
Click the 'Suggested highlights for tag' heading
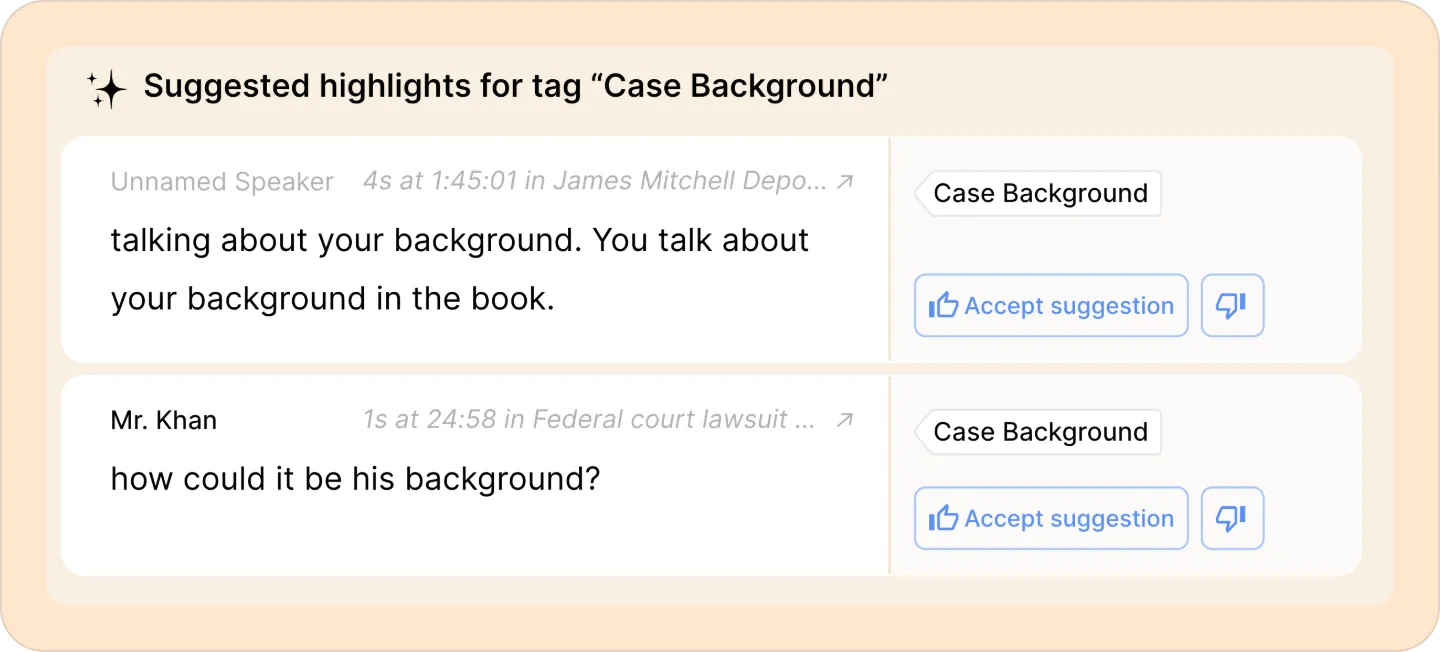[x=515, y=86]
